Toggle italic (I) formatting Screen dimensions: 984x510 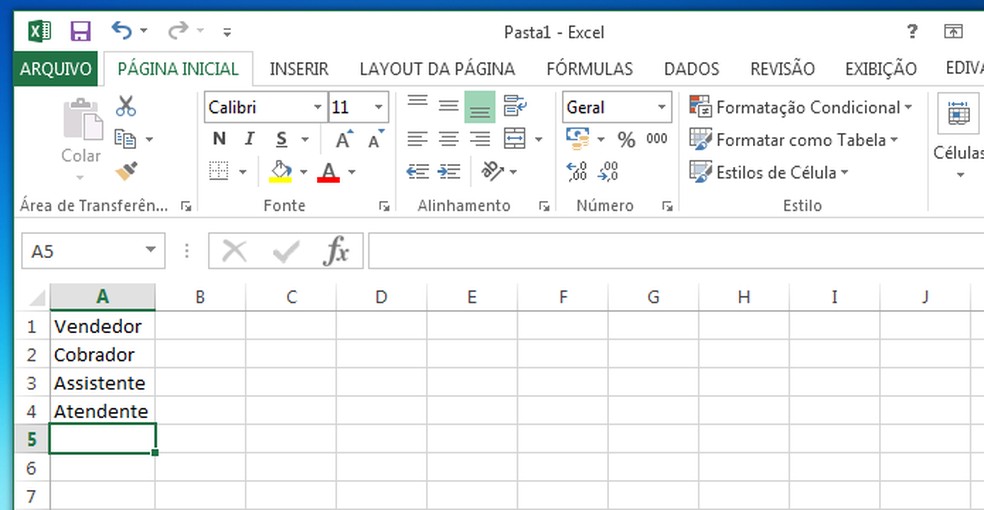click(x=249, y=139)
